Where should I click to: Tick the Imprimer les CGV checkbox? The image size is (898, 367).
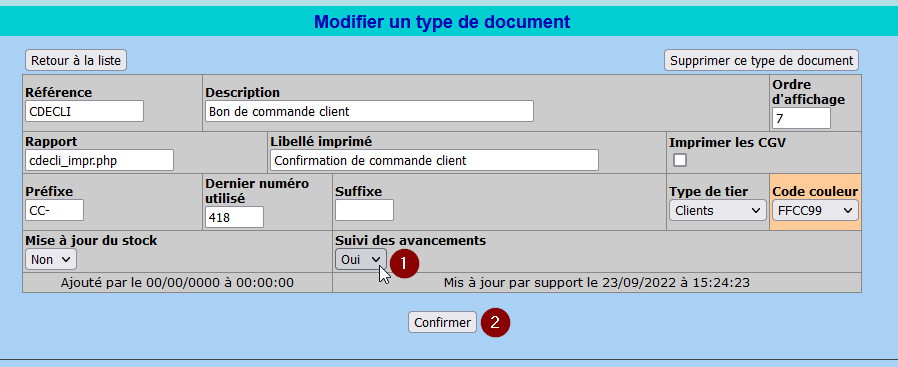[680, 160]
